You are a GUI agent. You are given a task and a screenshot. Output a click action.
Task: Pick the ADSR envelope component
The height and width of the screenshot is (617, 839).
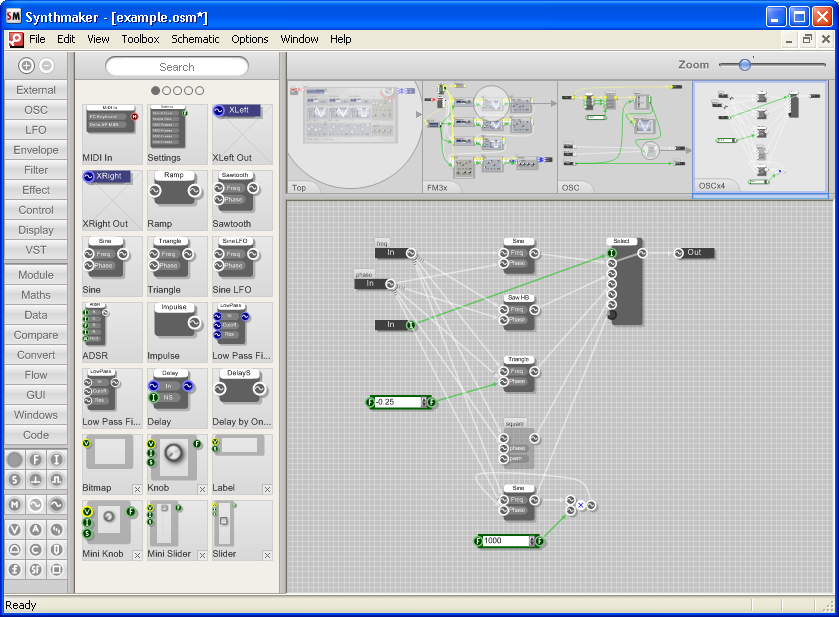[112, 332]
